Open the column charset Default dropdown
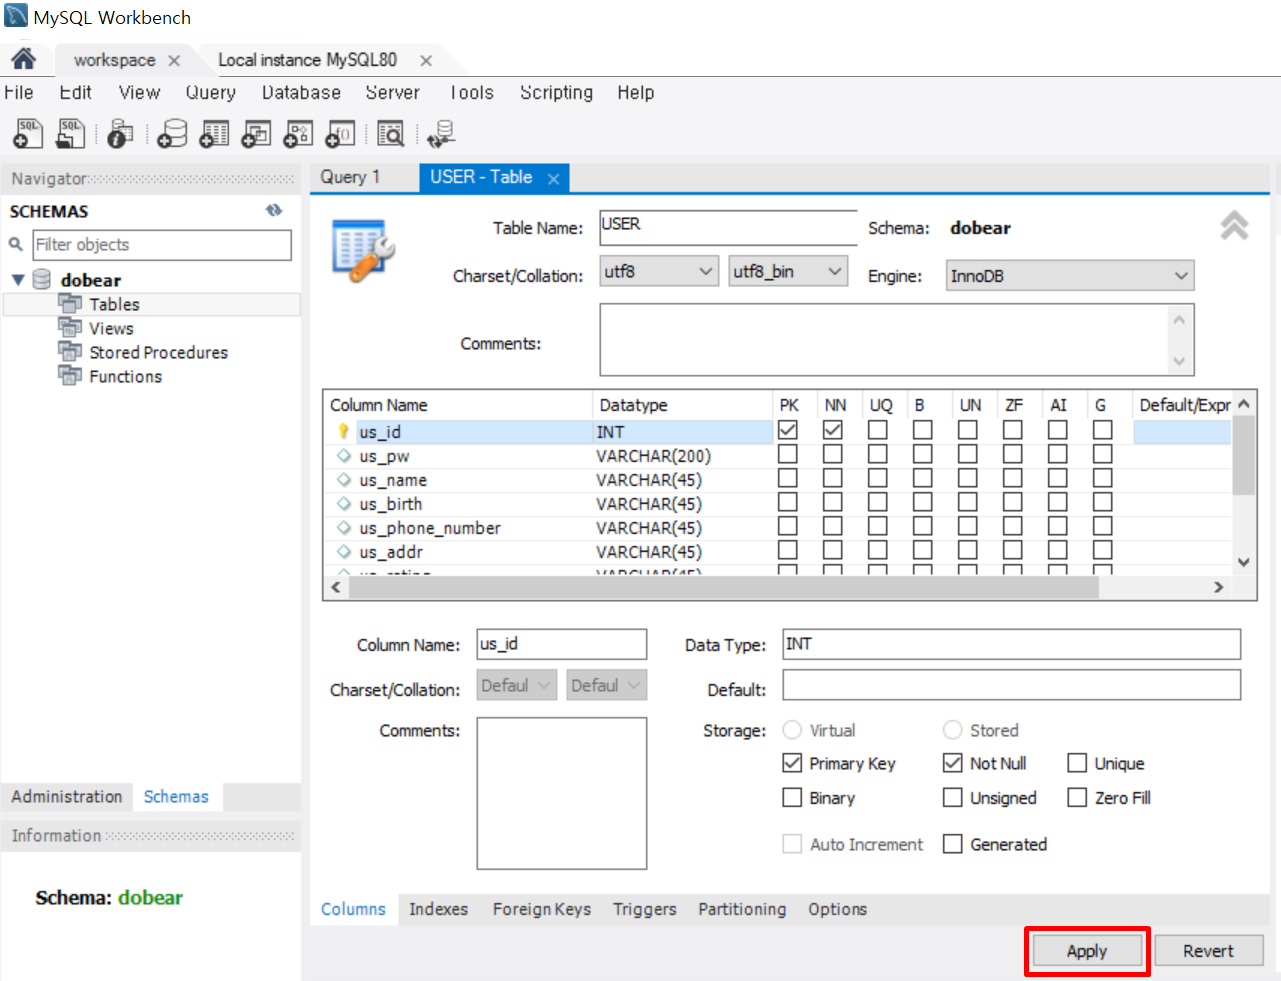The image size is (1281, 981). 517,685
